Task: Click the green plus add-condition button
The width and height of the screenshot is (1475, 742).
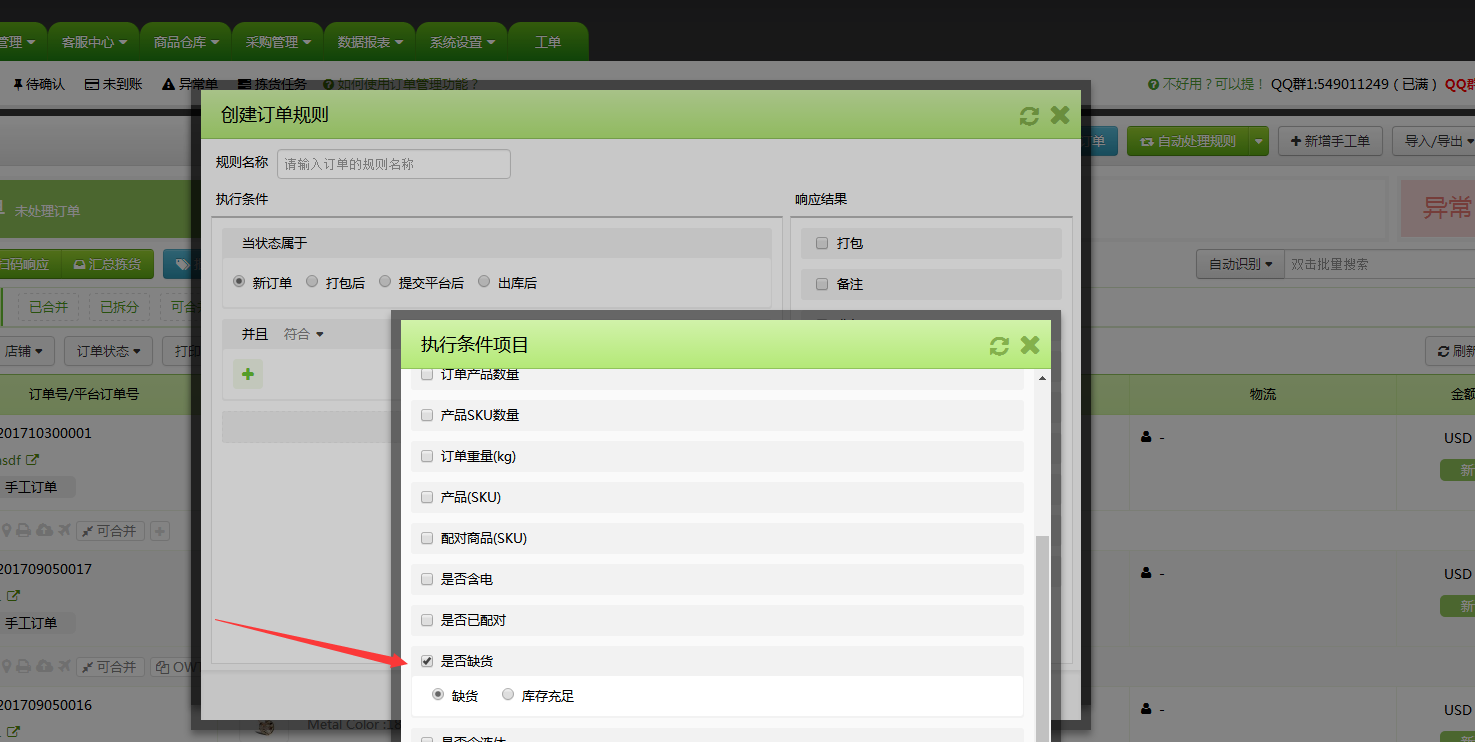Action: click(248, 375)
